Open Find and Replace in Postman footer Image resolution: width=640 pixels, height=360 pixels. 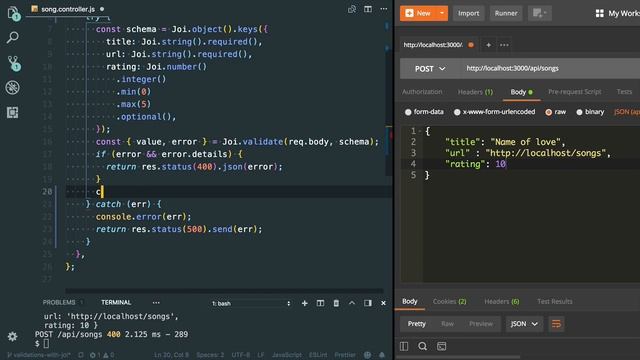pyautogui.click(x=422, y=347)
